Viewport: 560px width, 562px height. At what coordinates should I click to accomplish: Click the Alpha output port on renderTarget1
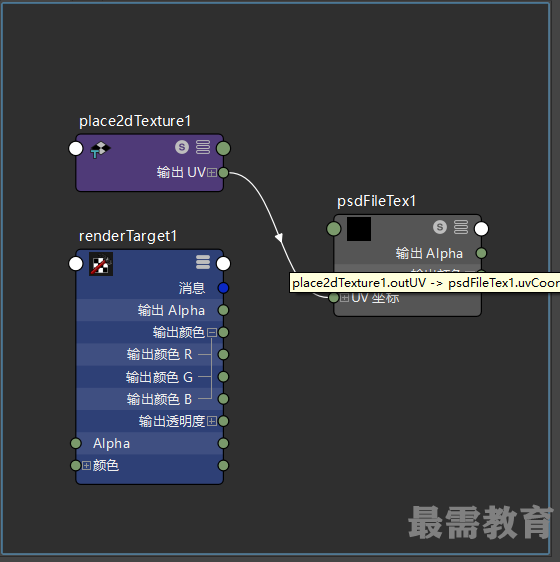click(x=223, y=443)
